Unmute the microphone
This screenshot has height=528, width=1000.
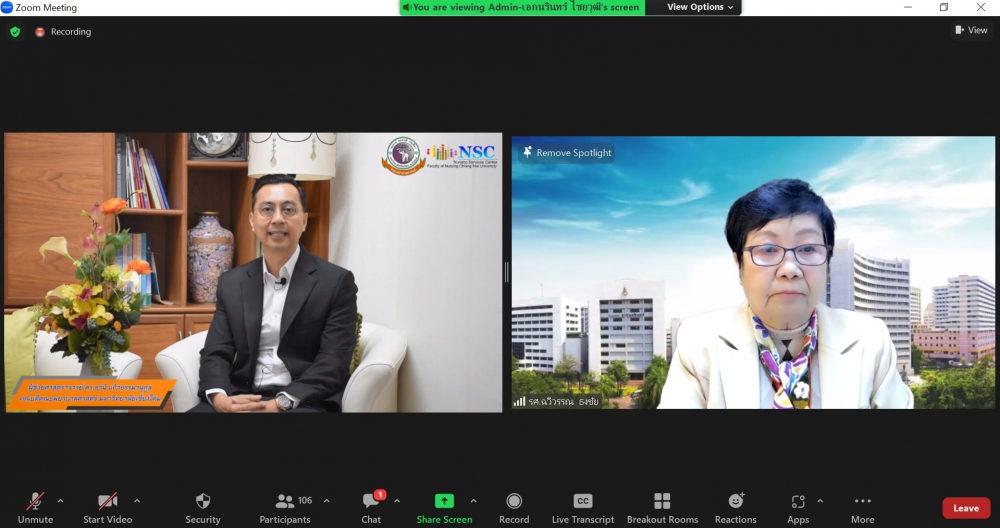pos(35,502)
